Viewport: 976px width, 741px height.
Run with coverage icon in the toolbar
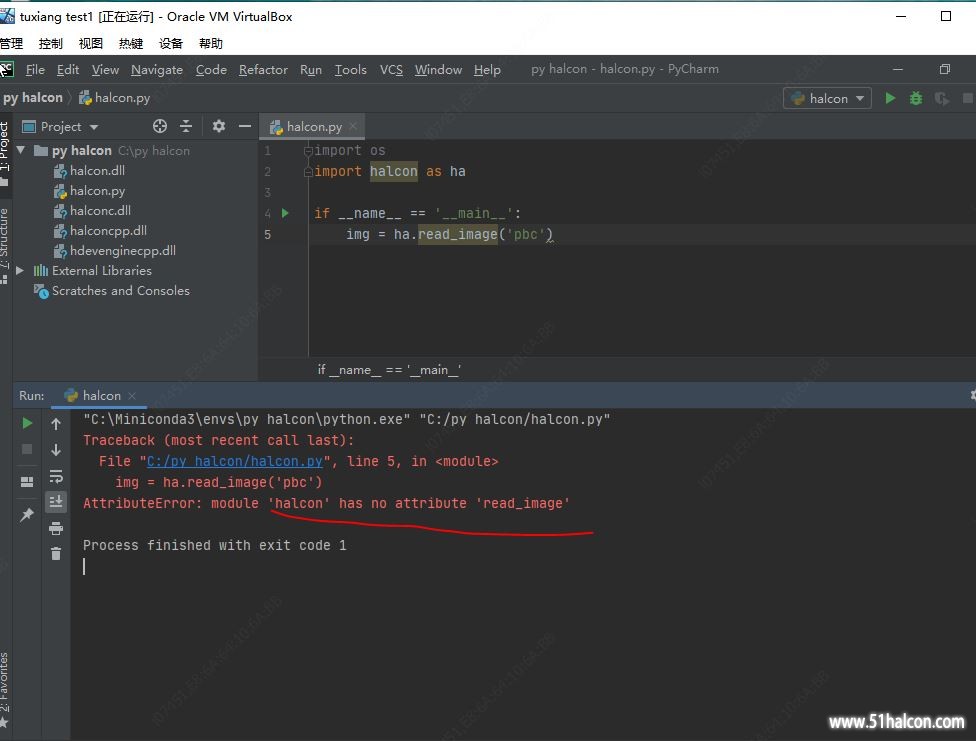point(942,98)
